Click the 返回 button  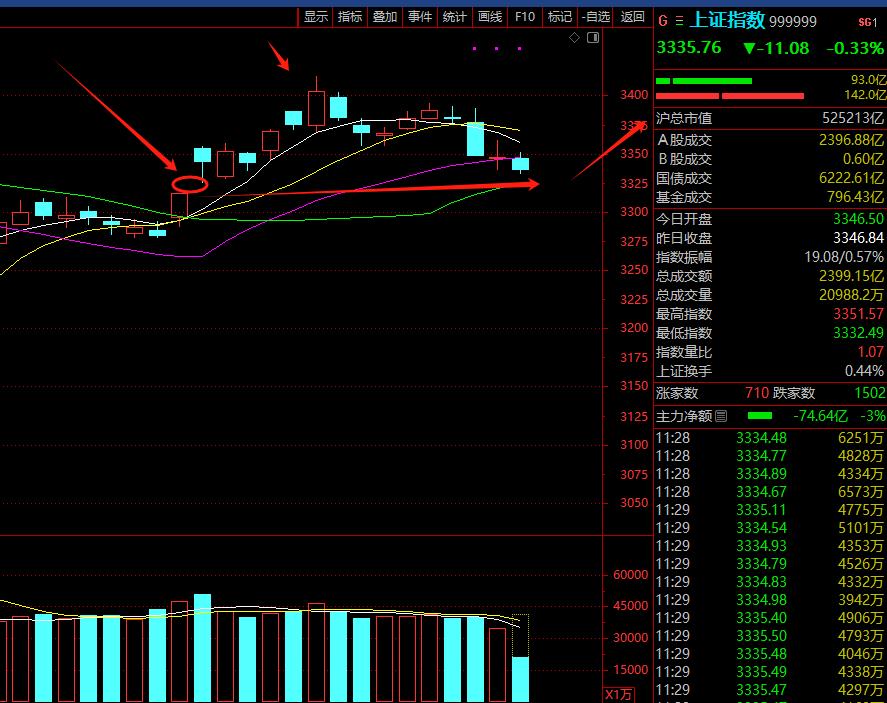pyautogui.click(x=632, y=17)
